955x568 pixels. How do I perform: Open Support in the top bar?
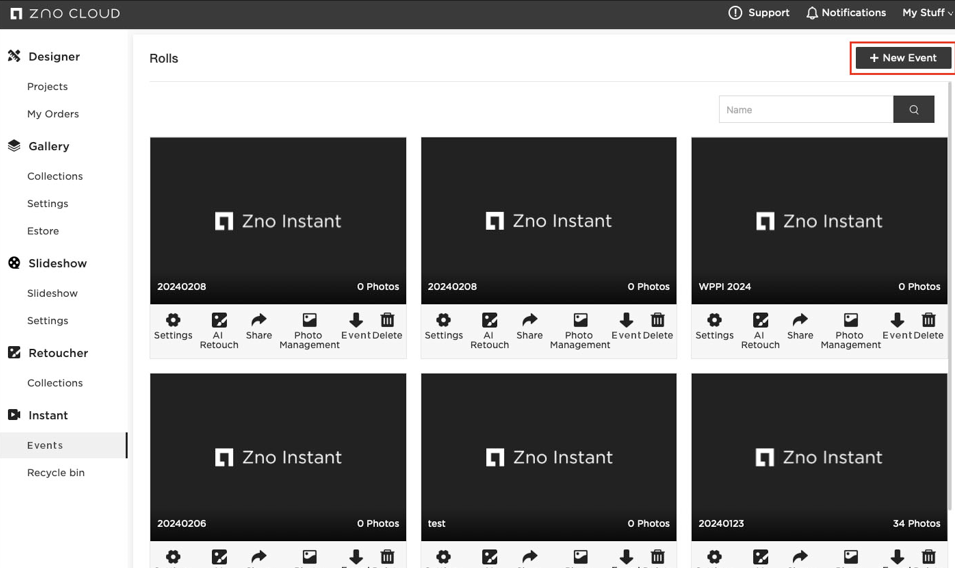pyautogui.click(x=759, y=13)
